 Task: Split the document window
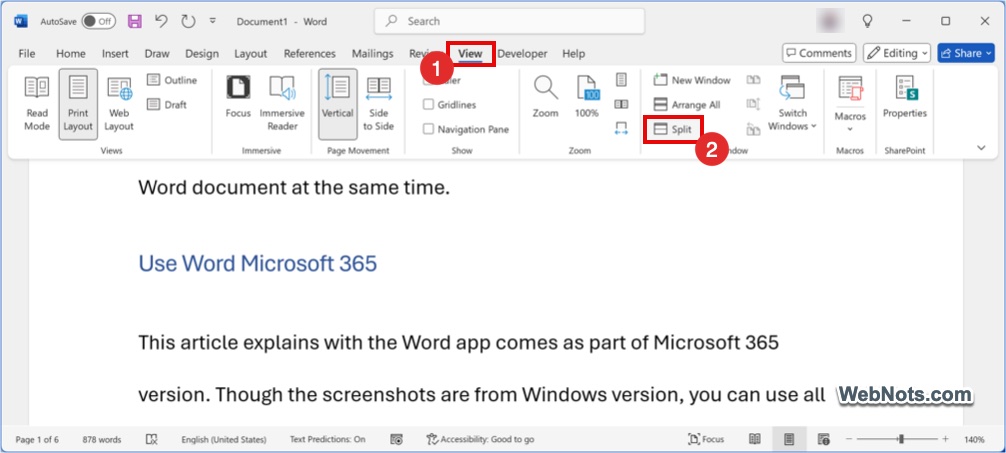pyautogui.click(x=673, y=129)
